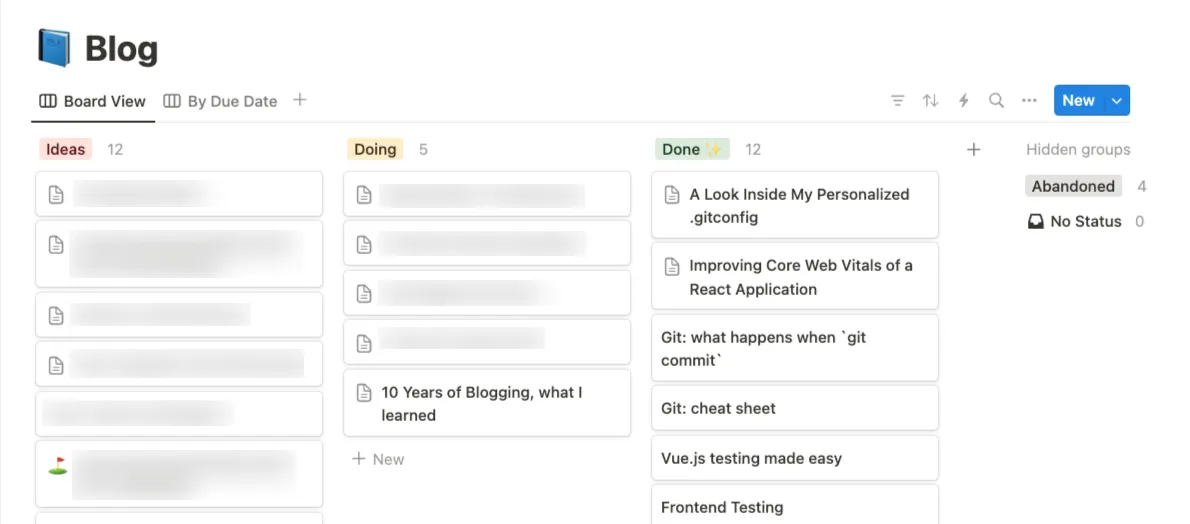Click the blue New button

(1078, 100)
